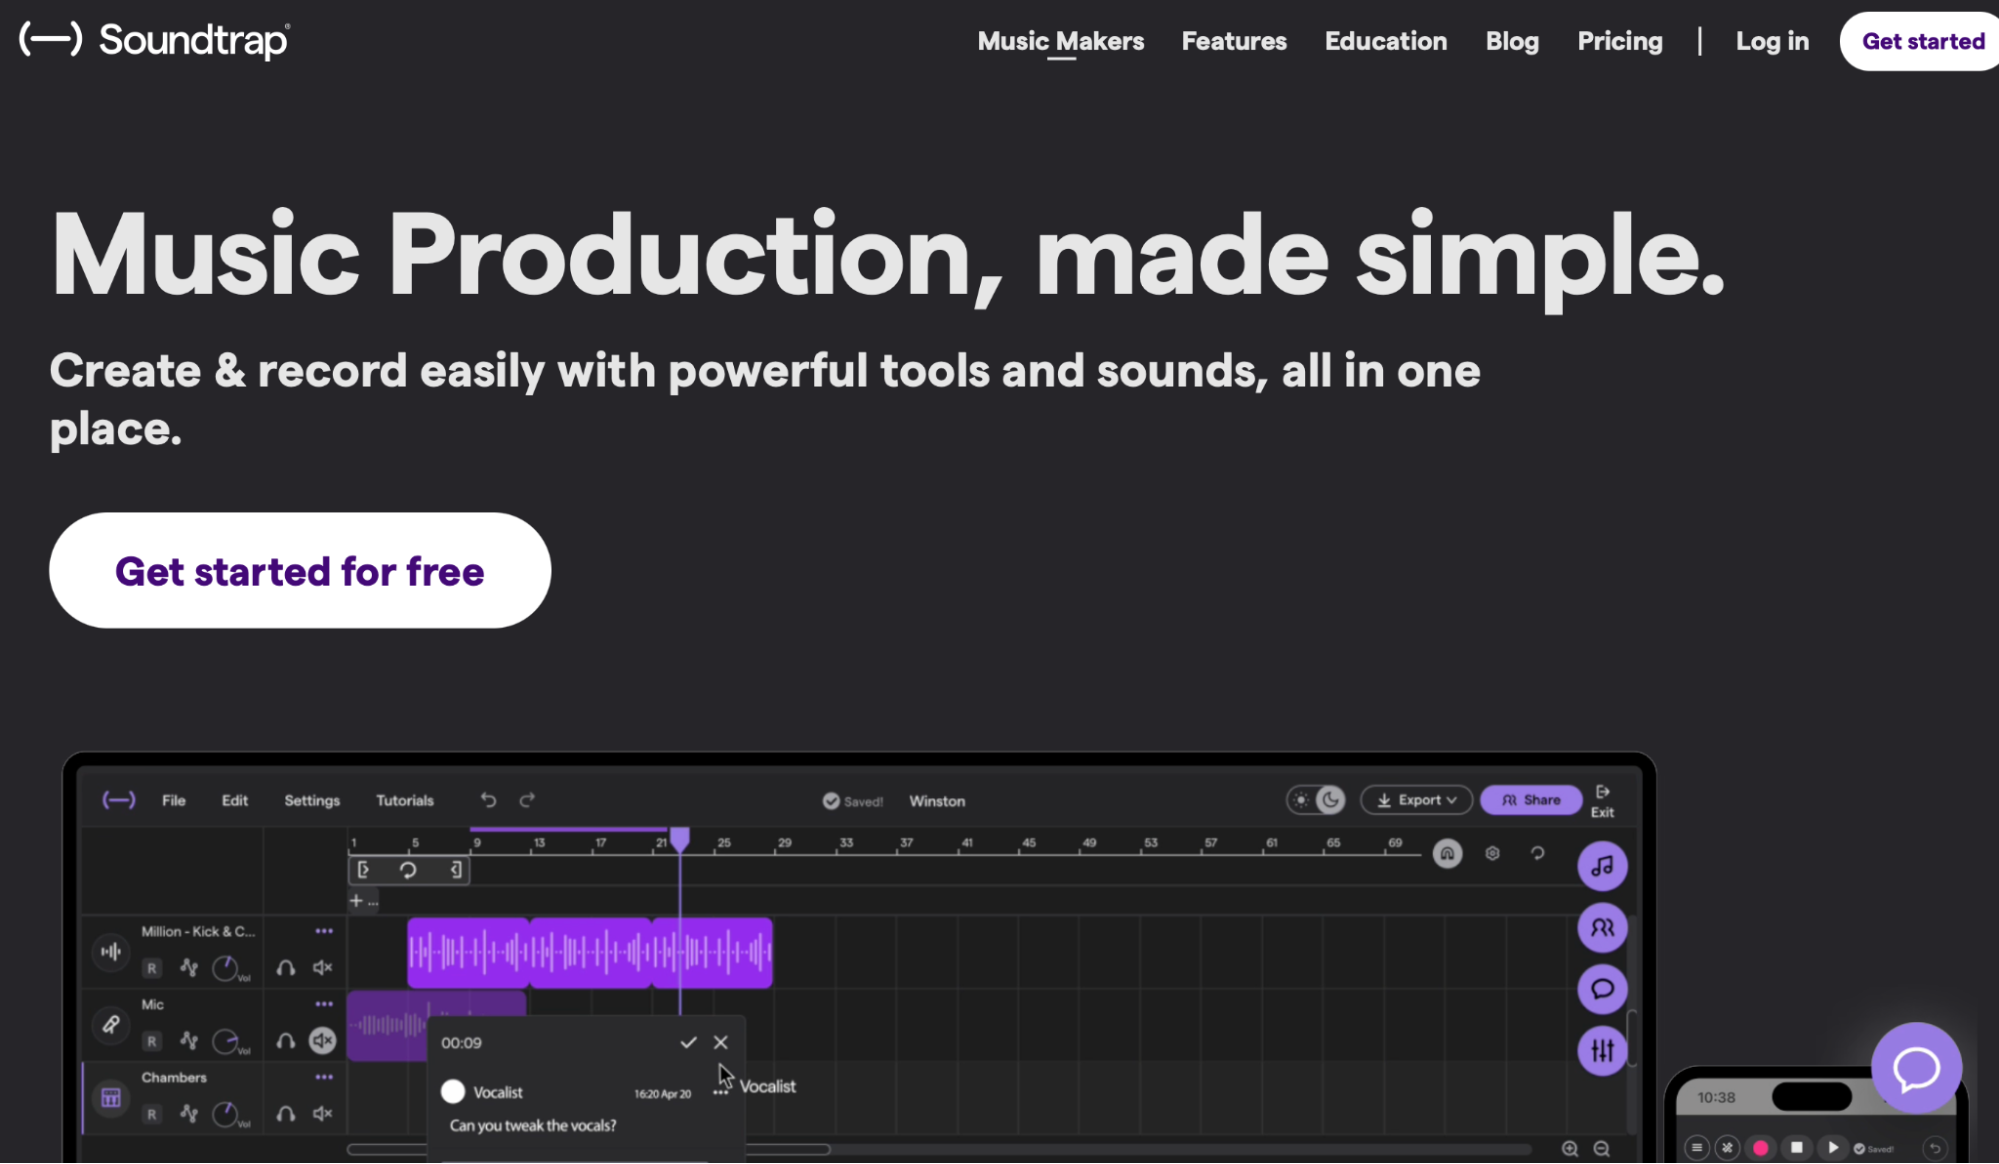Unmute the Mic track speaker button
The image size is (1999, 1164).
click(x=322, y=1041)
